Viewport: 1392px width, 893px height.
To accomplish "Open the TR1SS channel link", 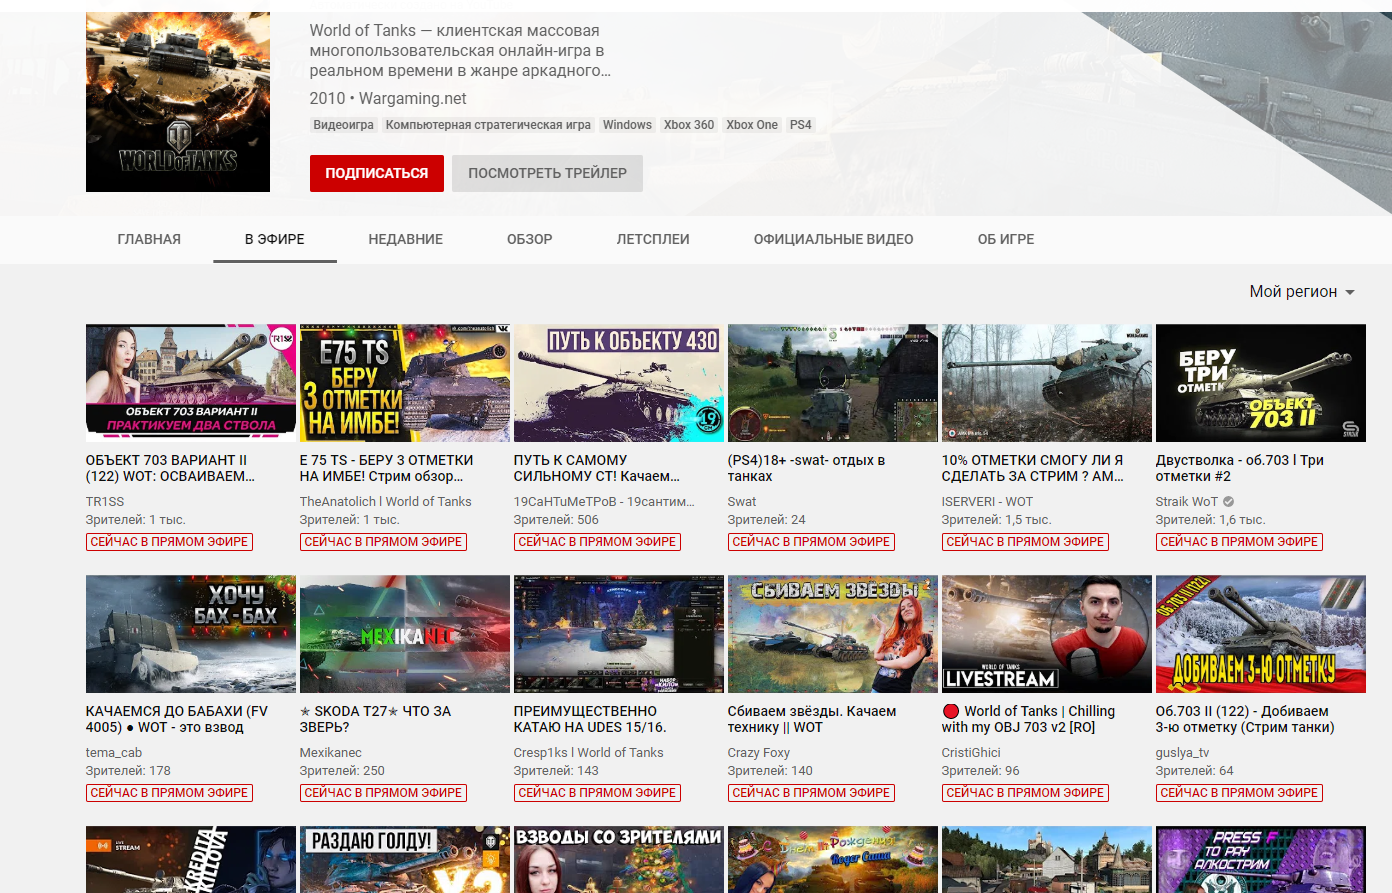I will tap(105, 502).
